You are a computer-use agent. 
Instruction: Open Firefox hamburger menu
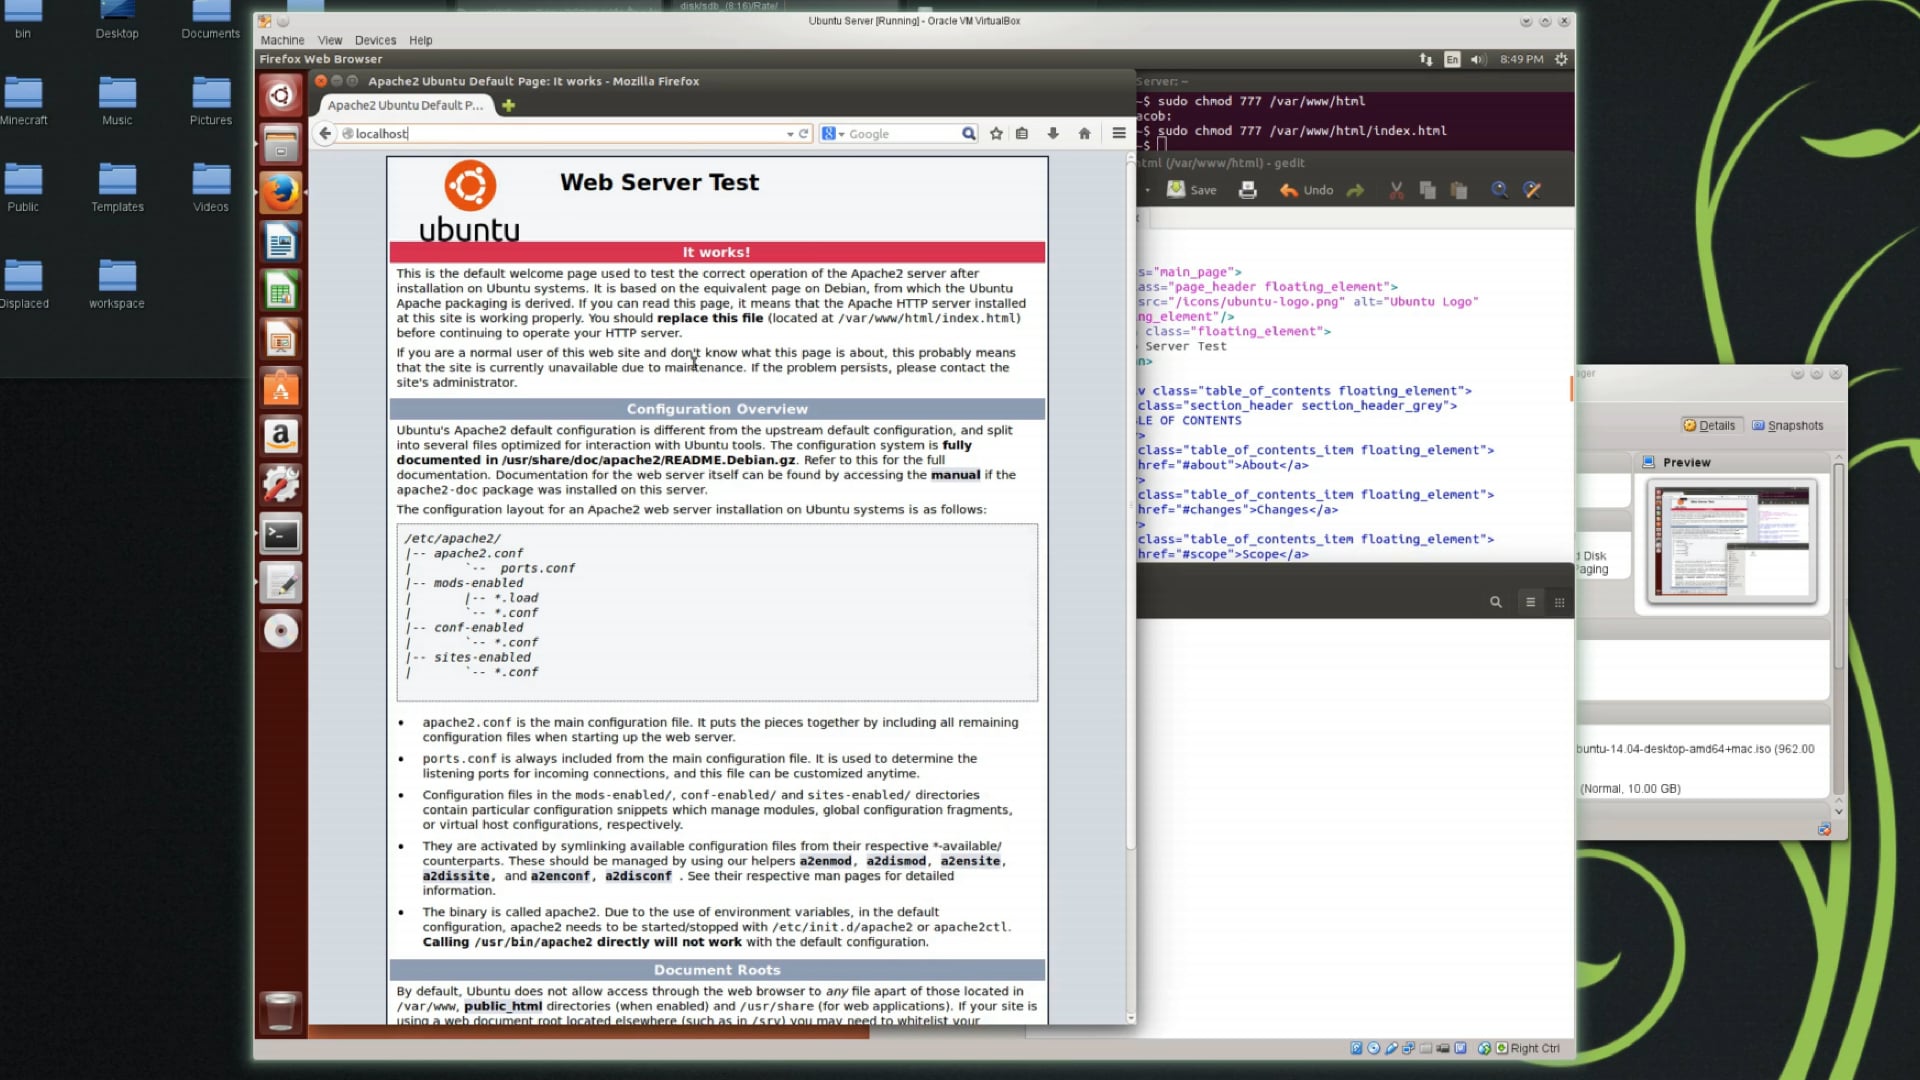pyautogui.click(x=1119, y=133)
